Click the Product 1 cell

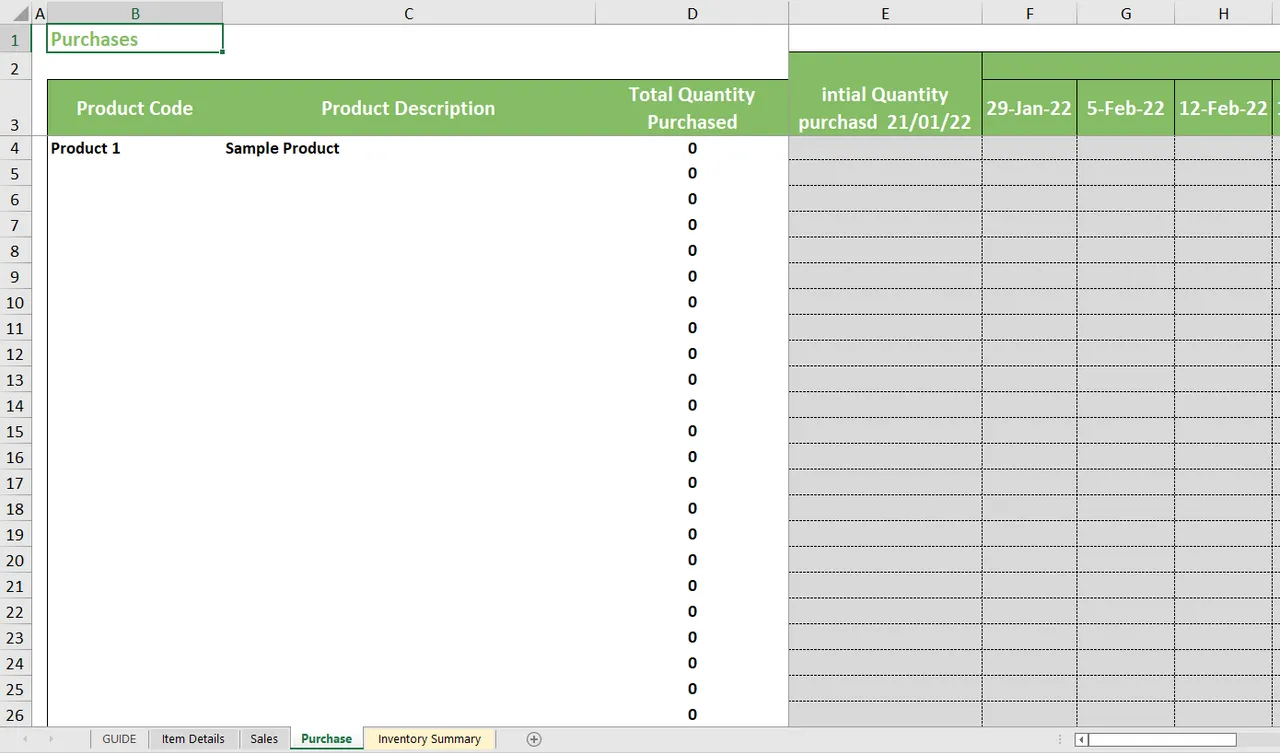[135, 148]
